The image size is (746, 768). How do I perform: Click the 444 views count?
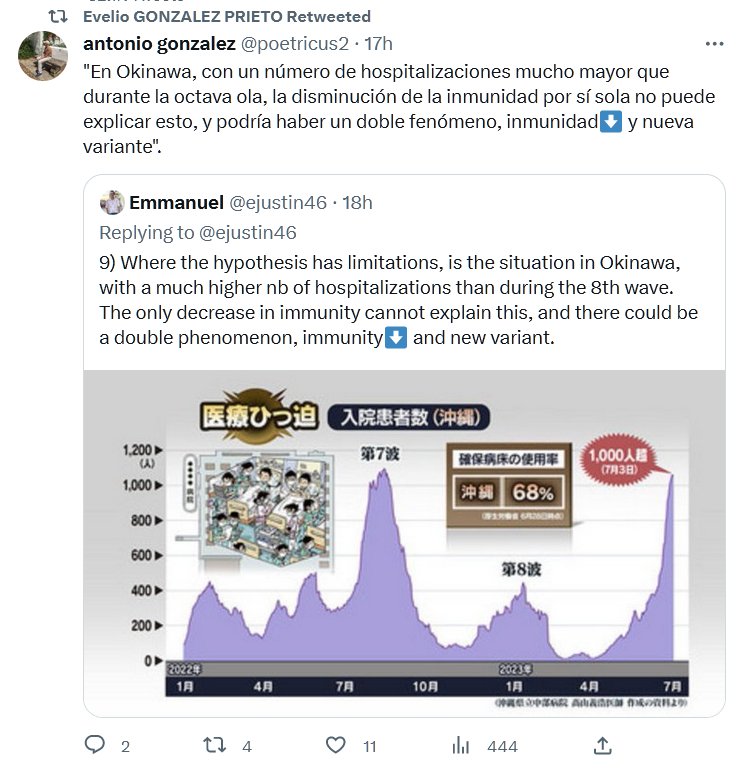pos(502,746)
